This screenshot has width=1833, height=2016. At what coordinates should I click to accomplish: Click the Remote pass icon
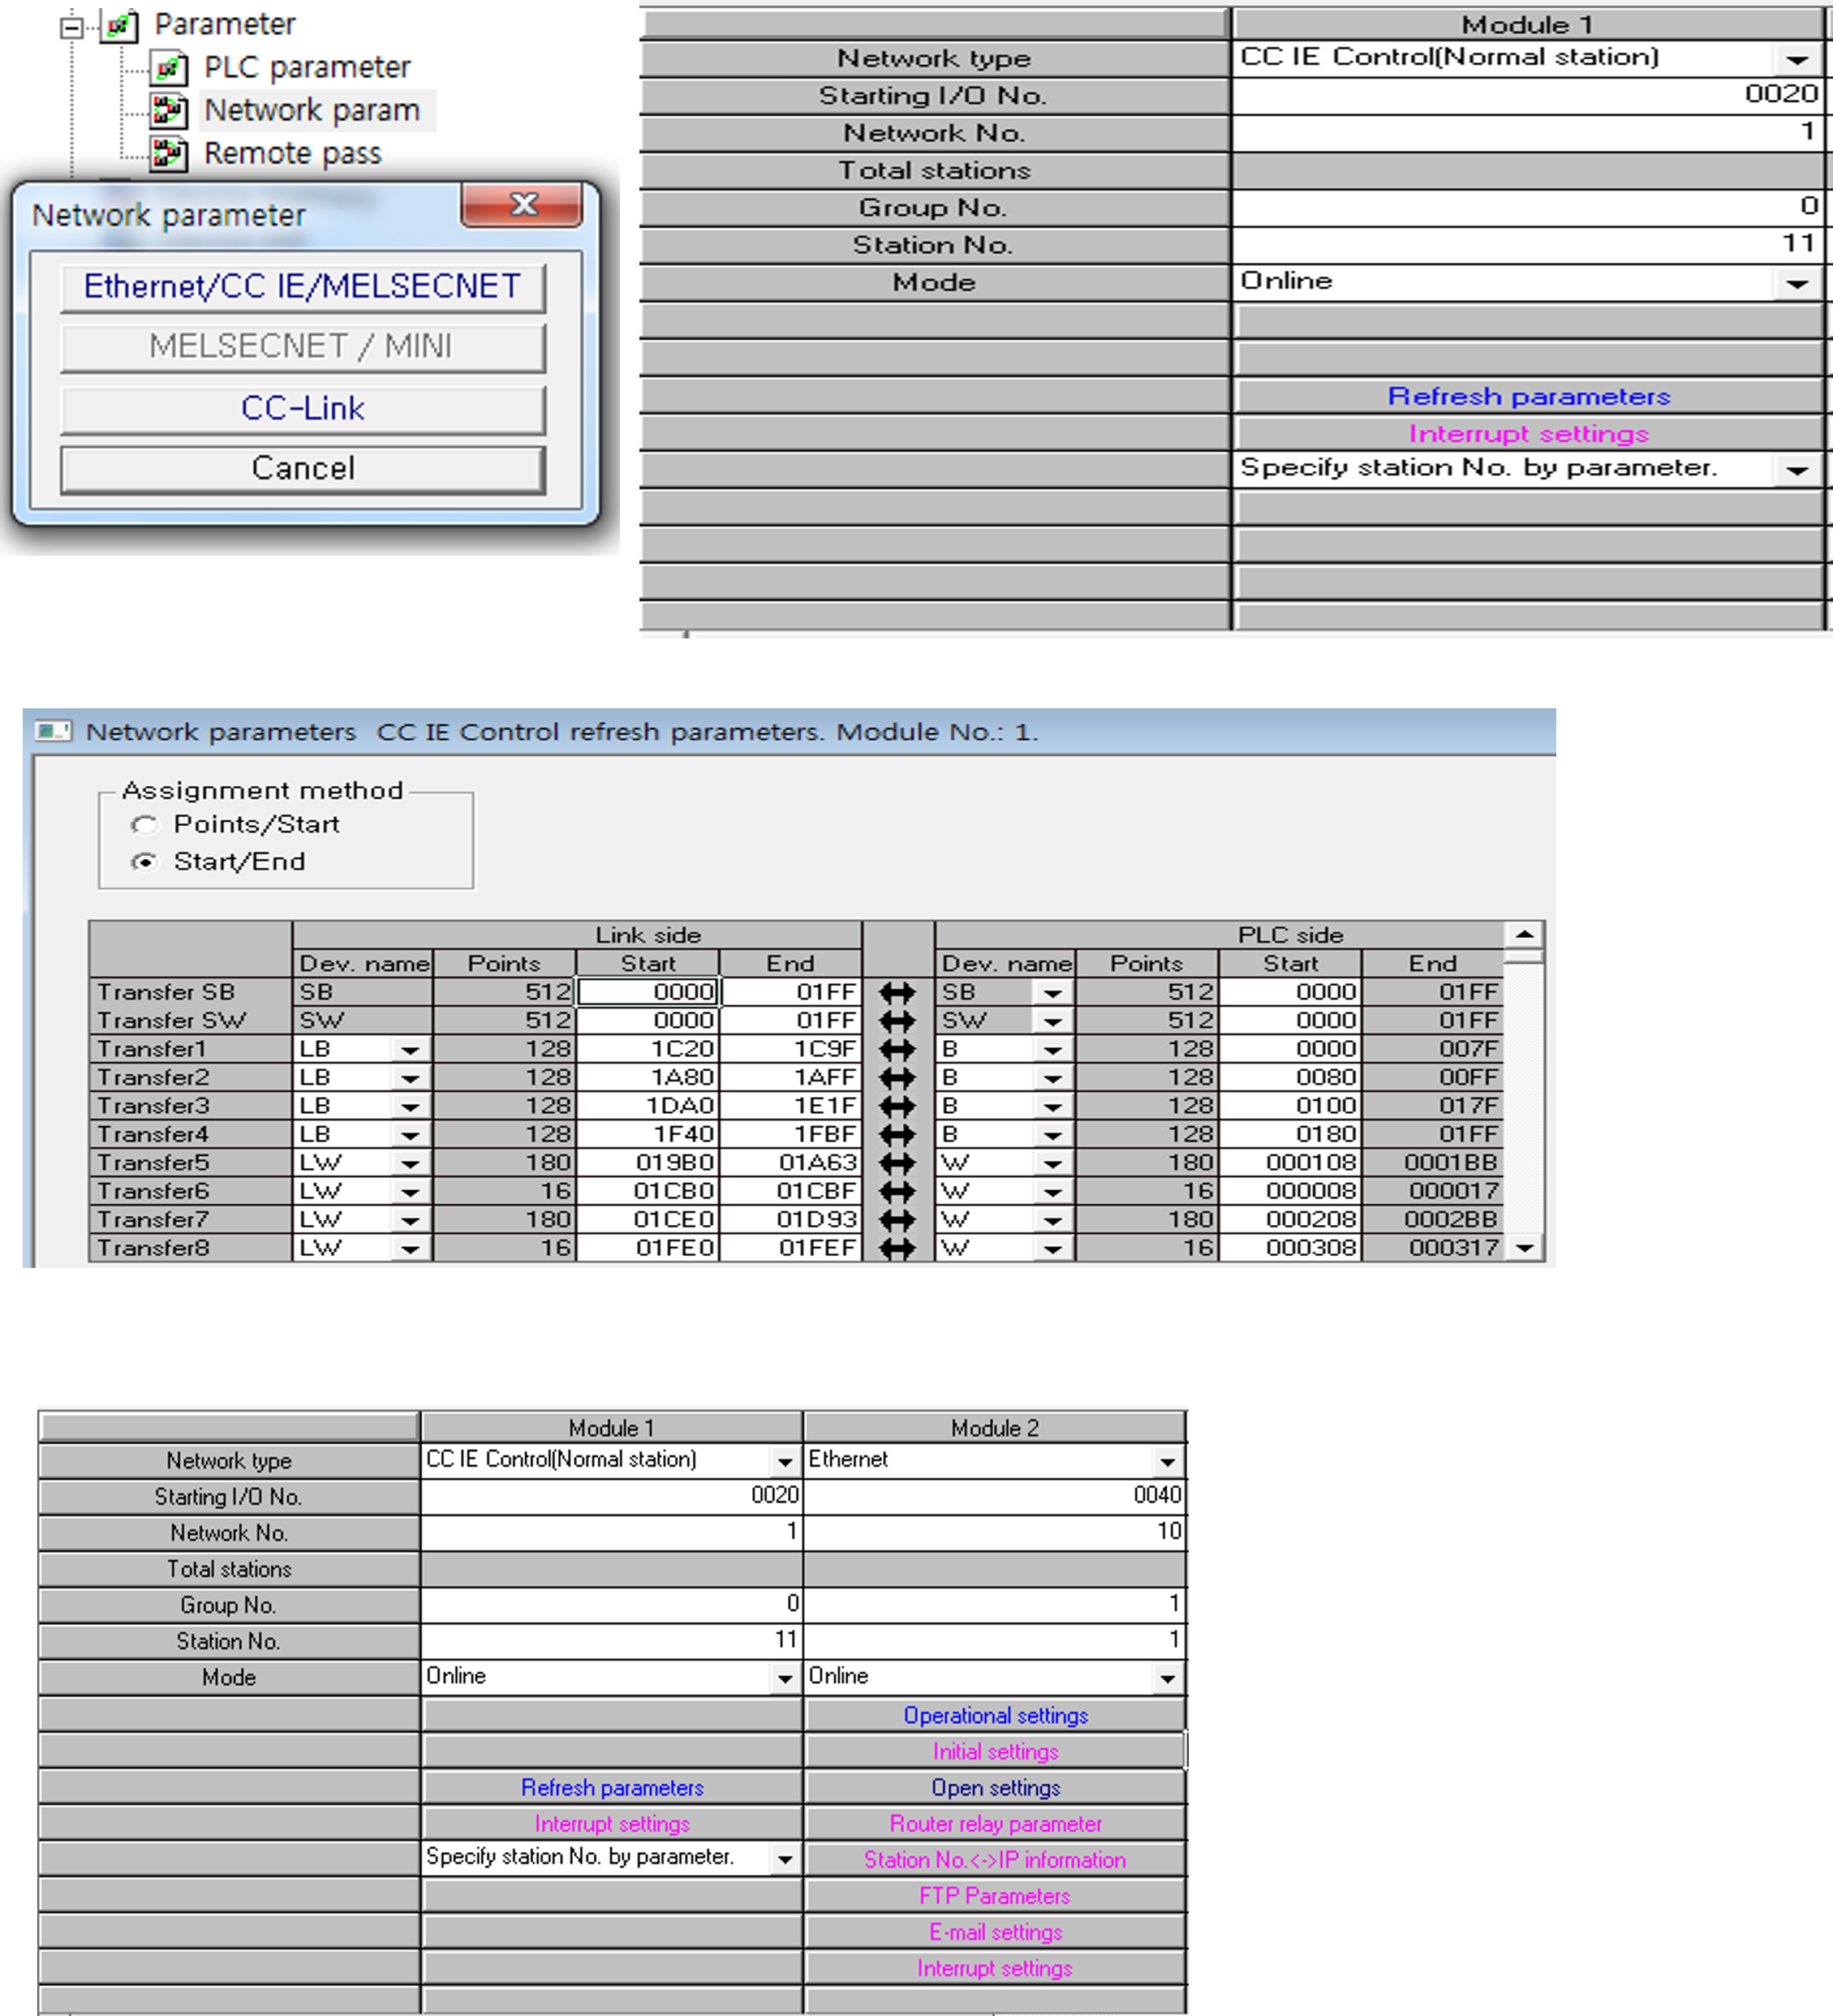pyautogui.click(x=168, y=154)
